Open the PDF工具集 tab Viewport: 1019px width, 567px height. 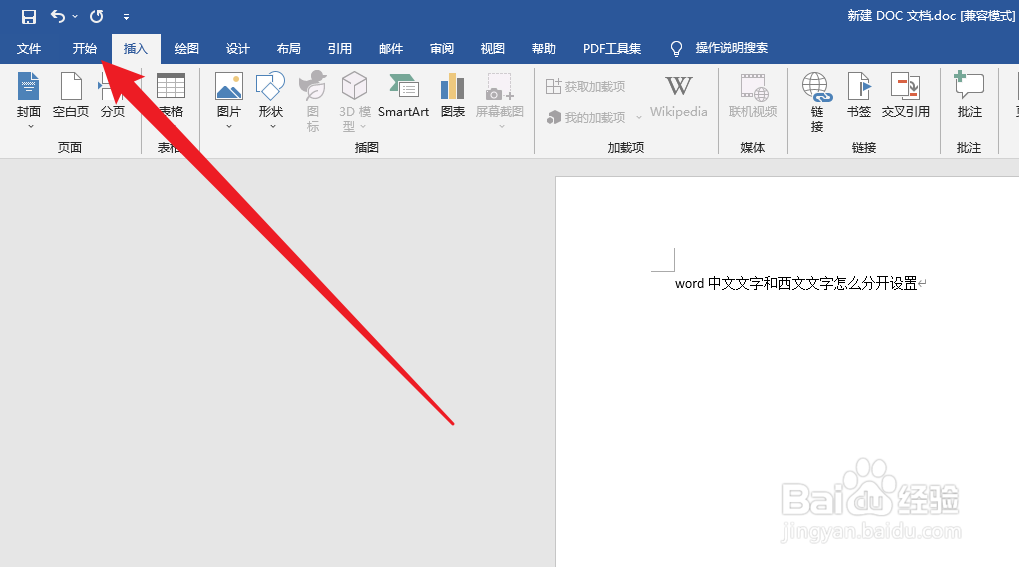[x=612, y=49]
